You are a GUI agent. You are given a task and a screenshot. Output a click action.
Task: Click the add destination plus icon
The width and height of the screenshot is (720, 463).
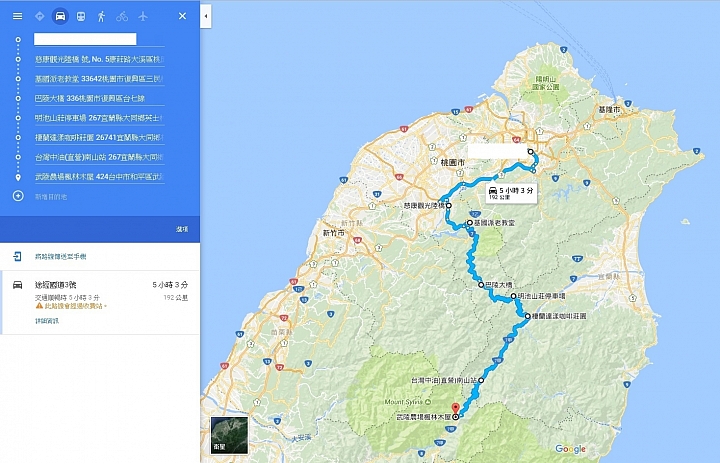point(18,196)
